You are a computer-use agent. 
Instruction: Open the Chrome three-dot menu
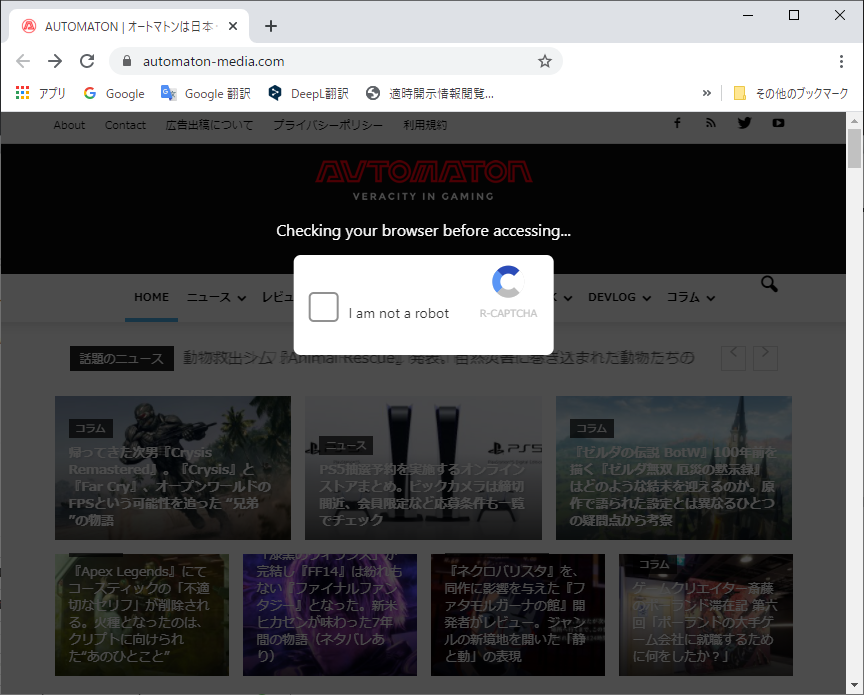[841, 61]
